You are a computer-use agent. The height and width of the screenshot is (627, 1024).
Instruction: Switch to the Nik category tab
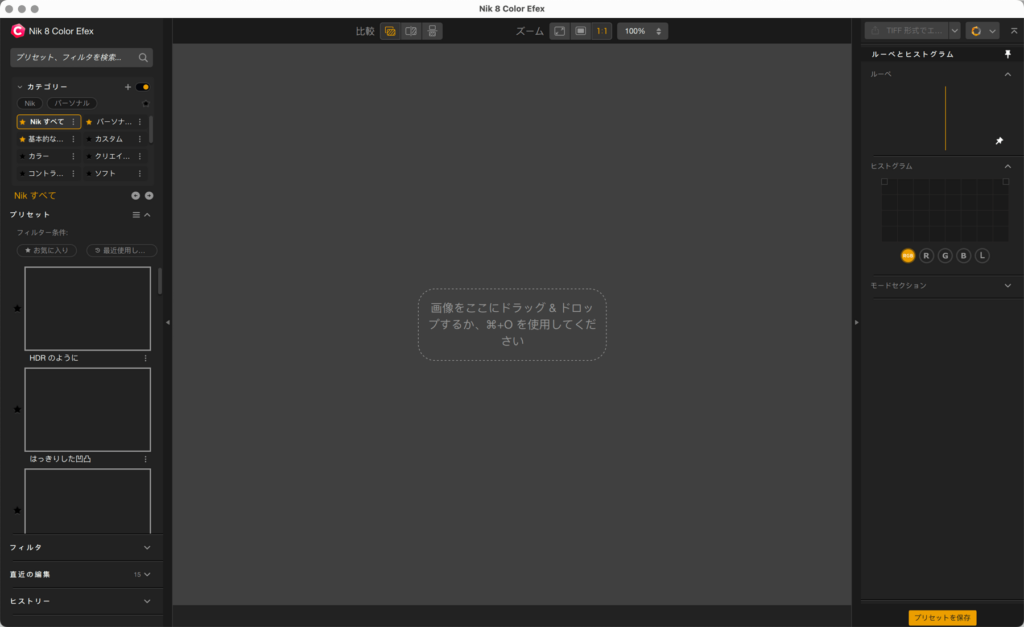pyautogui.click(x=30, y=103)
